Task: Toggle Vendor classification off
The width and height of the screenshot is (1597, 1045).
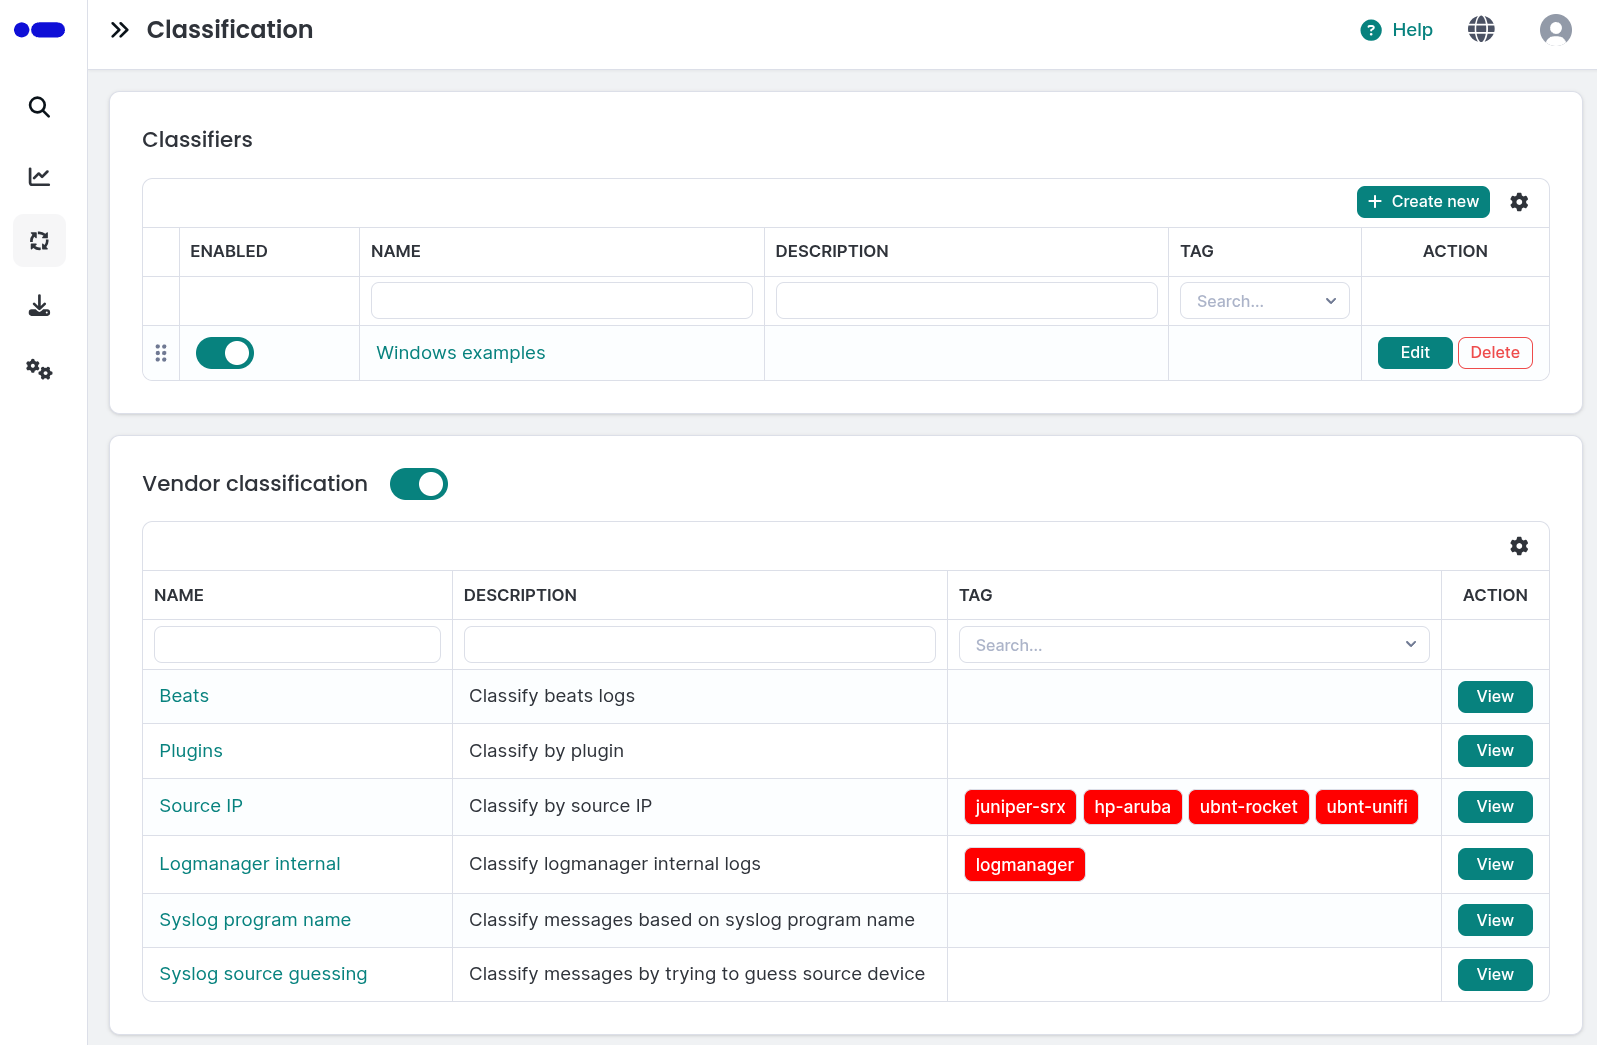Action: [x=419, y=484]
